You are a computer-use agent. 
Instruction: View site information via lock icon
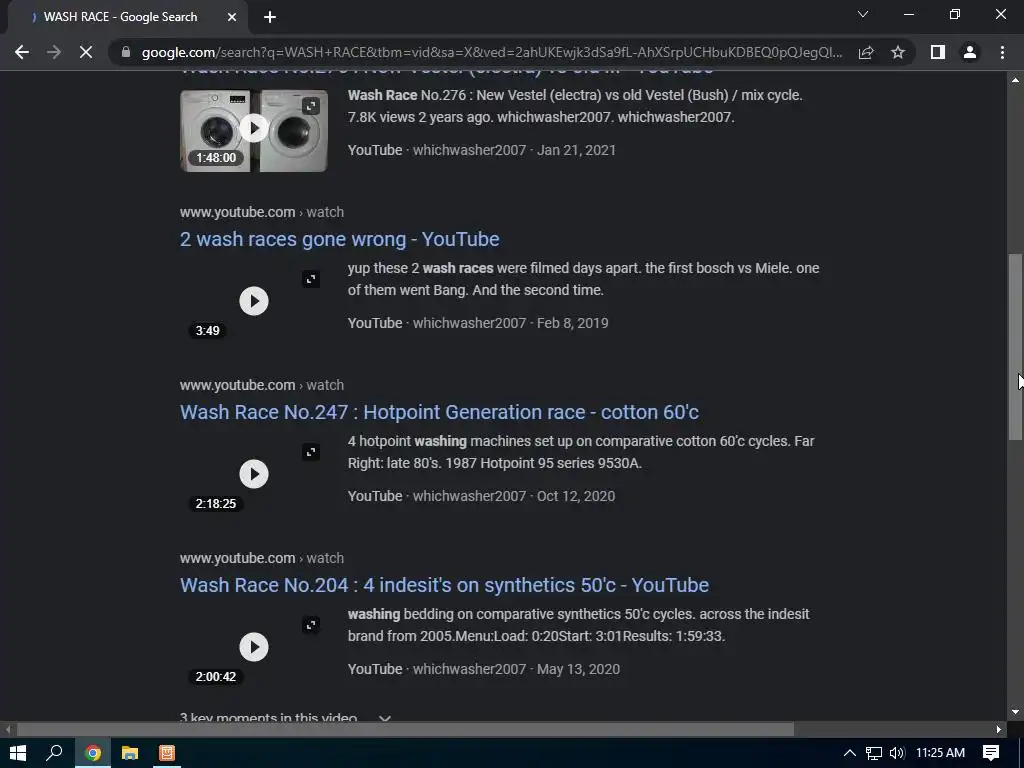point(126,52)
